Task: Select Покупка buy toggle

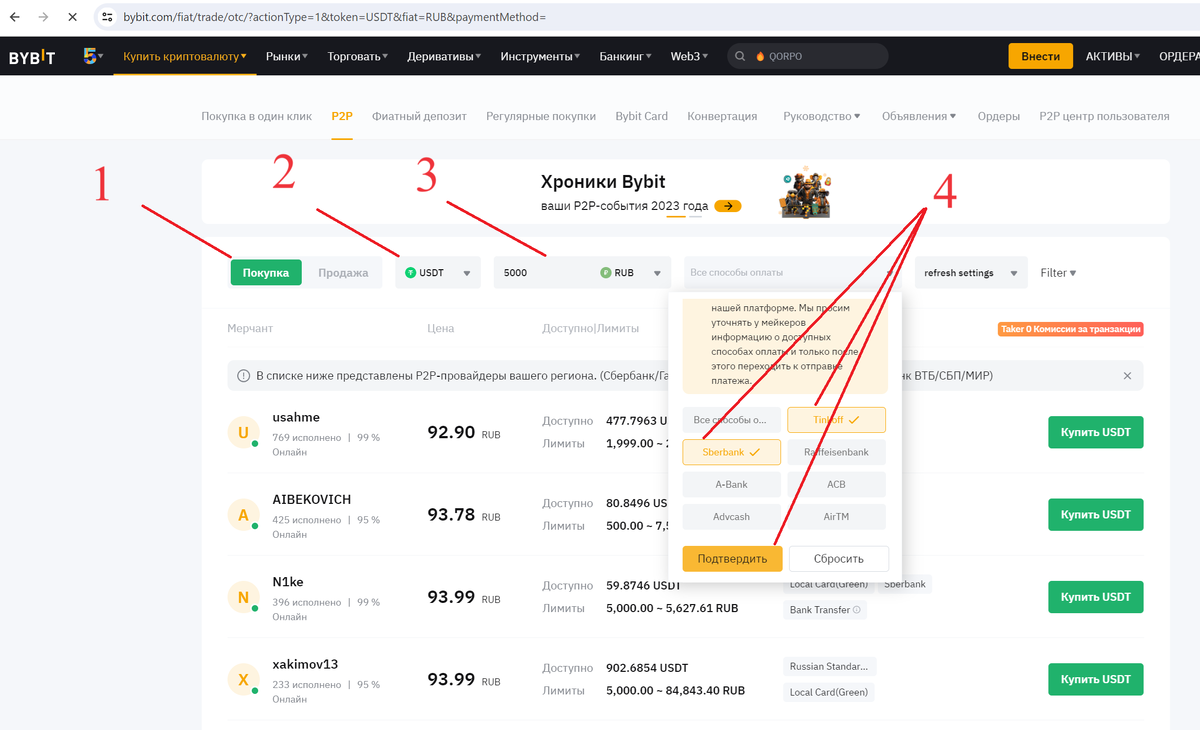Action: [266, 272]
